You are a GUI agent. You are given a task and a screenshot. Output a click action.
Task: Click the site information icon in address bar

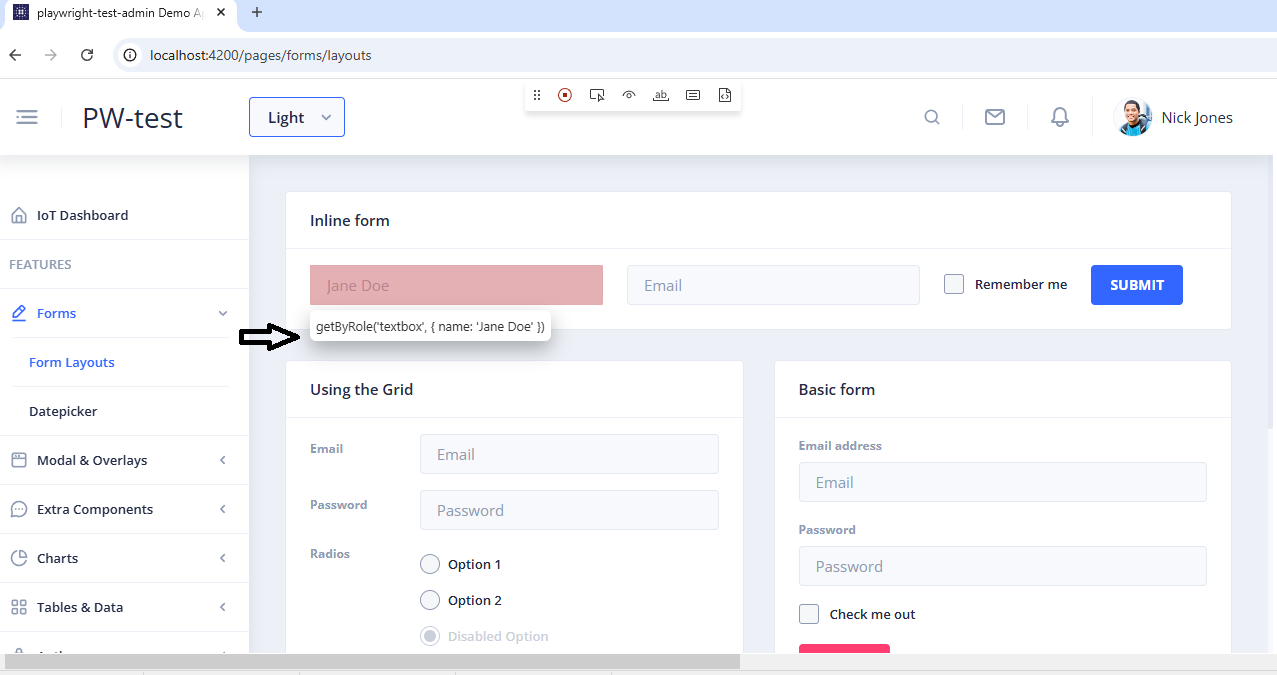130,55
